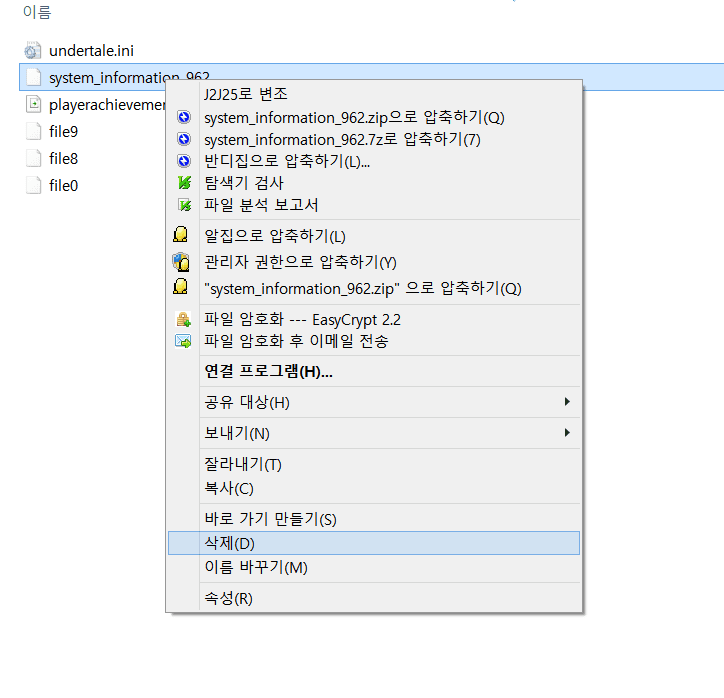Screen dimensions: 724x698
Task: Click the 이름 column header
Action: point(37,12)
